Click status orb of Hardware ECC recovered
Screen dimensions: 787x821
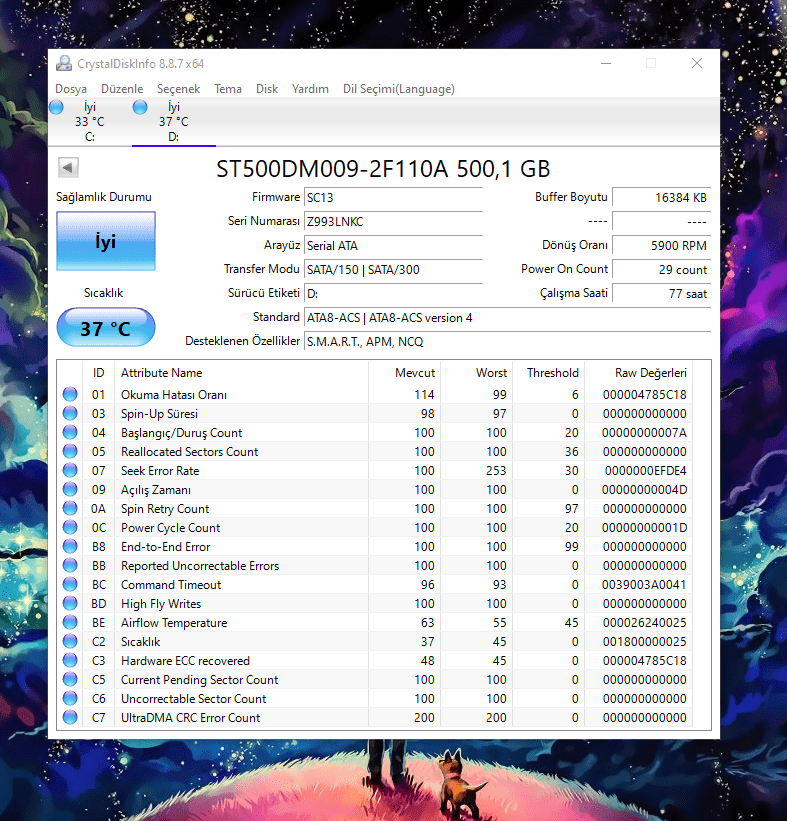click(70, 660)
